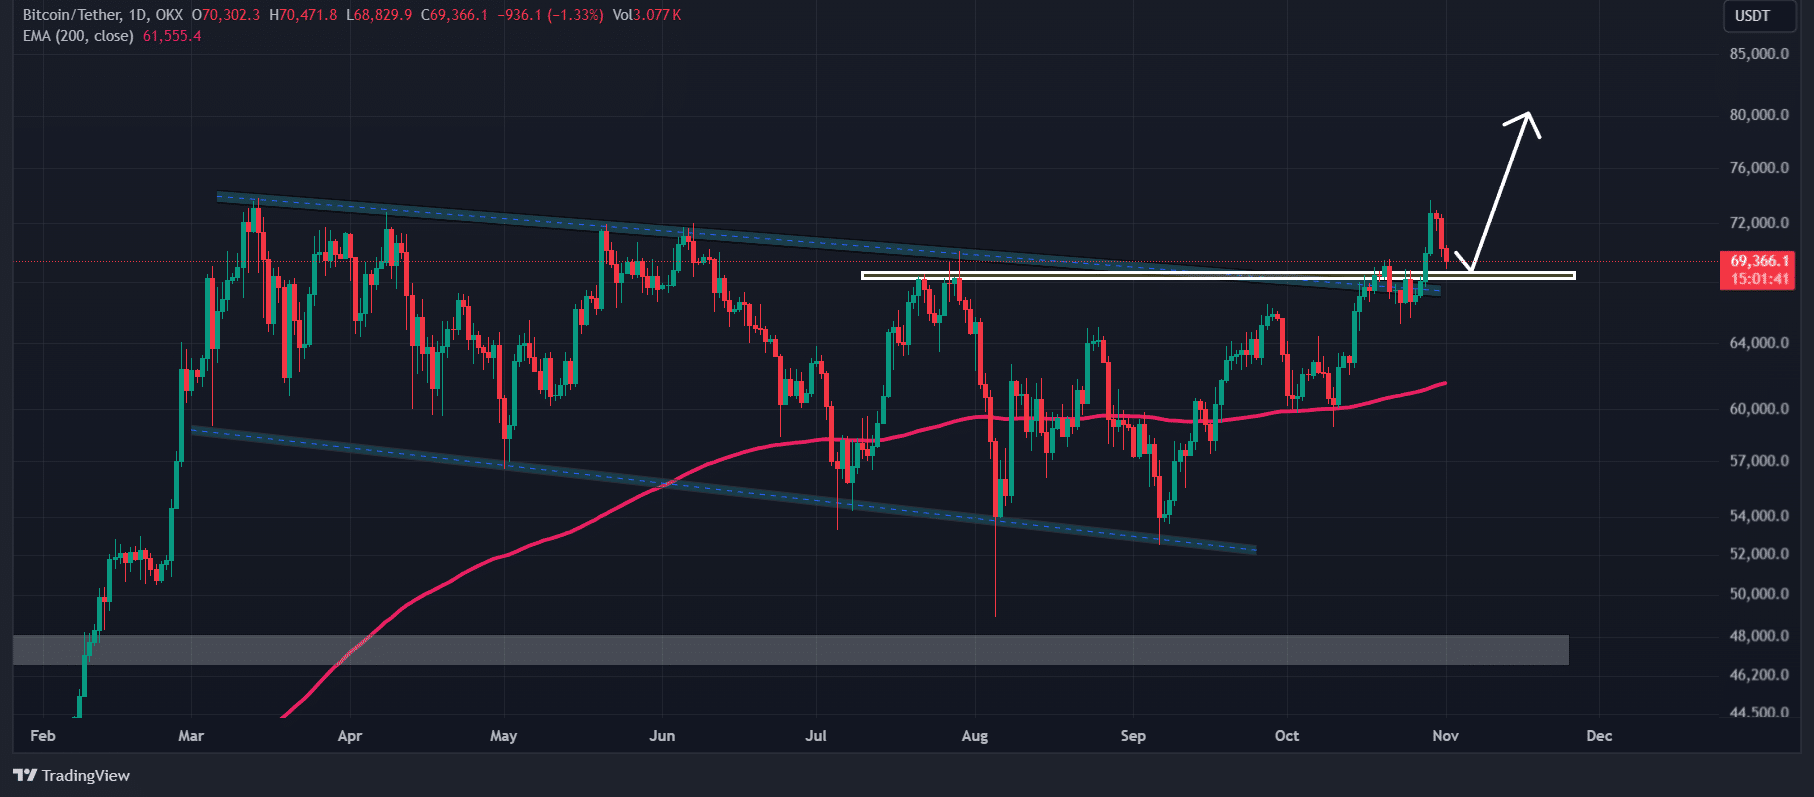Click the Jul label on time axis
Screen dimensions: 1814x797
(816, 736)
